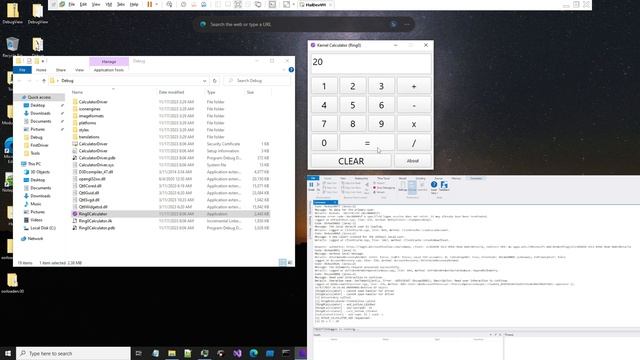Select Videos under This PC
640x360 pixels.
click(36, 220)
